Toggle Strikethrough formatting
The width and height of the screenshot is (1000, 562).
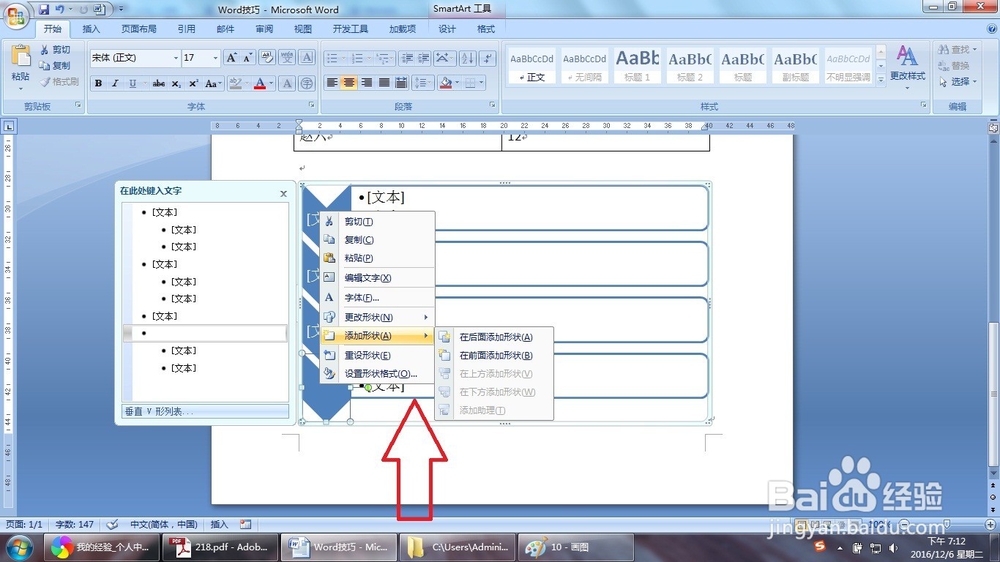click(159, 83)
